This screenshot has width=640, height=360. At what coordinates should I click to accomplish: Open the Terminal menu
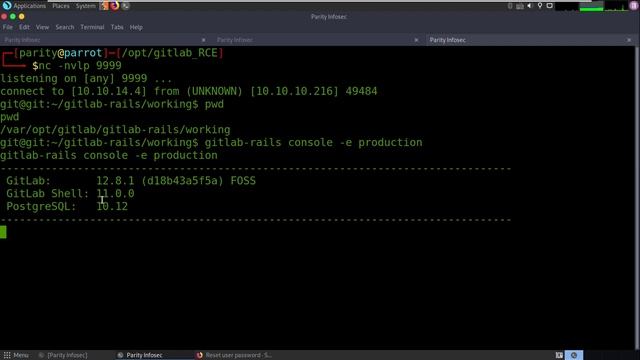(x=92, y=27)
